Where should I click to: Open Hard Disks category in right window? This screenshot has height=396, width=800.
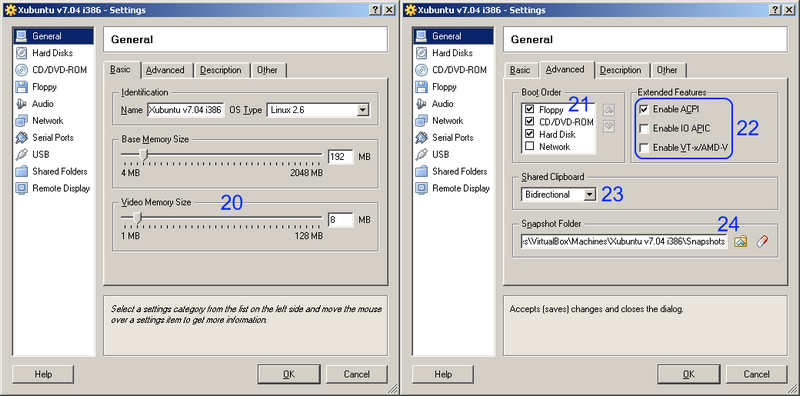(444, 53)
